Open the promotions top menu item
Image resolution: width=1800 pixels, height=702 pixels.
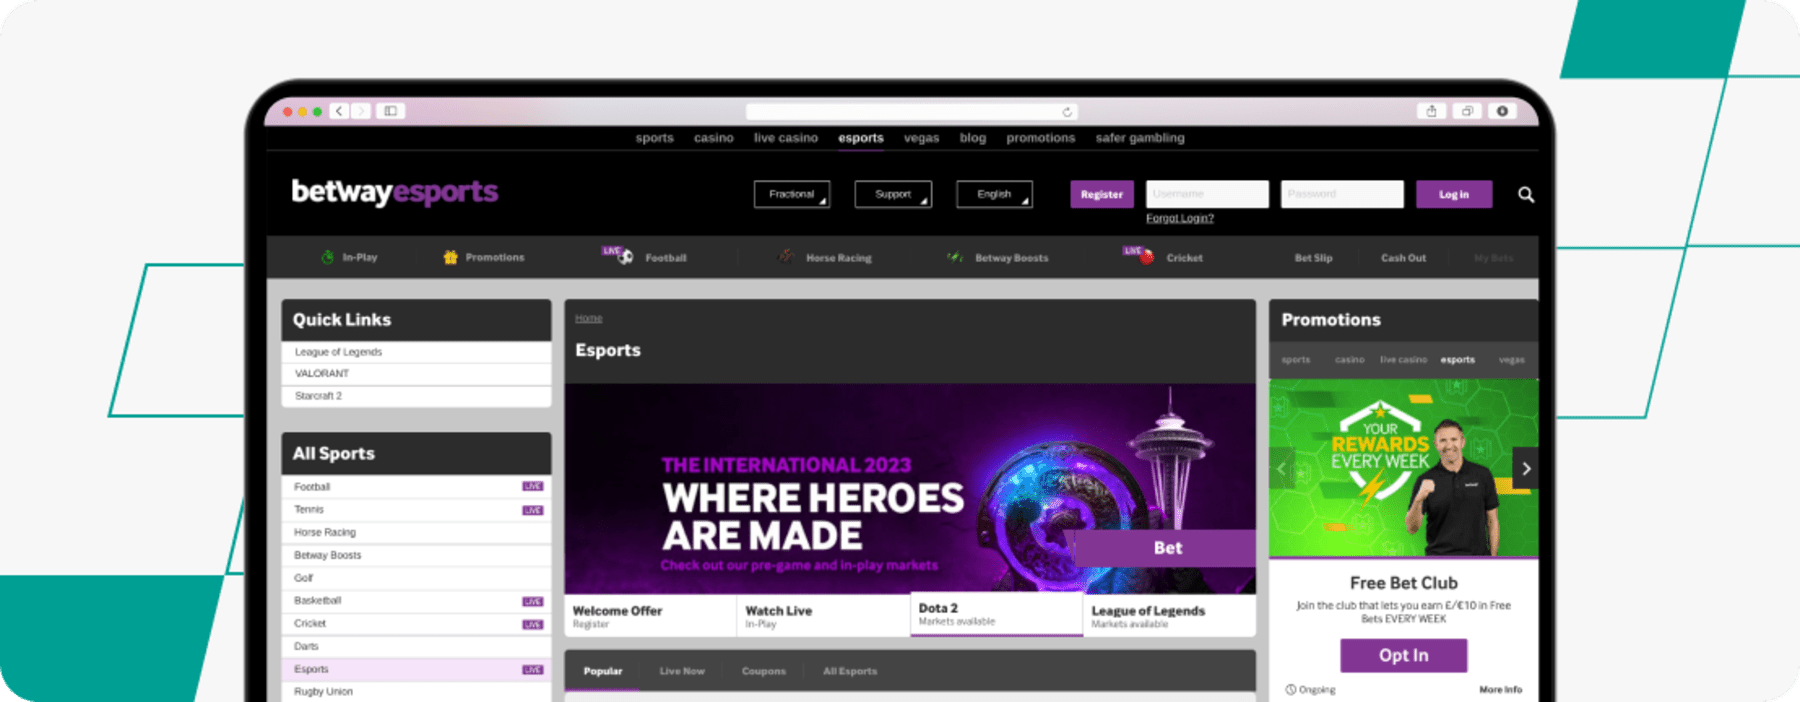click(x=1041, y=138)
